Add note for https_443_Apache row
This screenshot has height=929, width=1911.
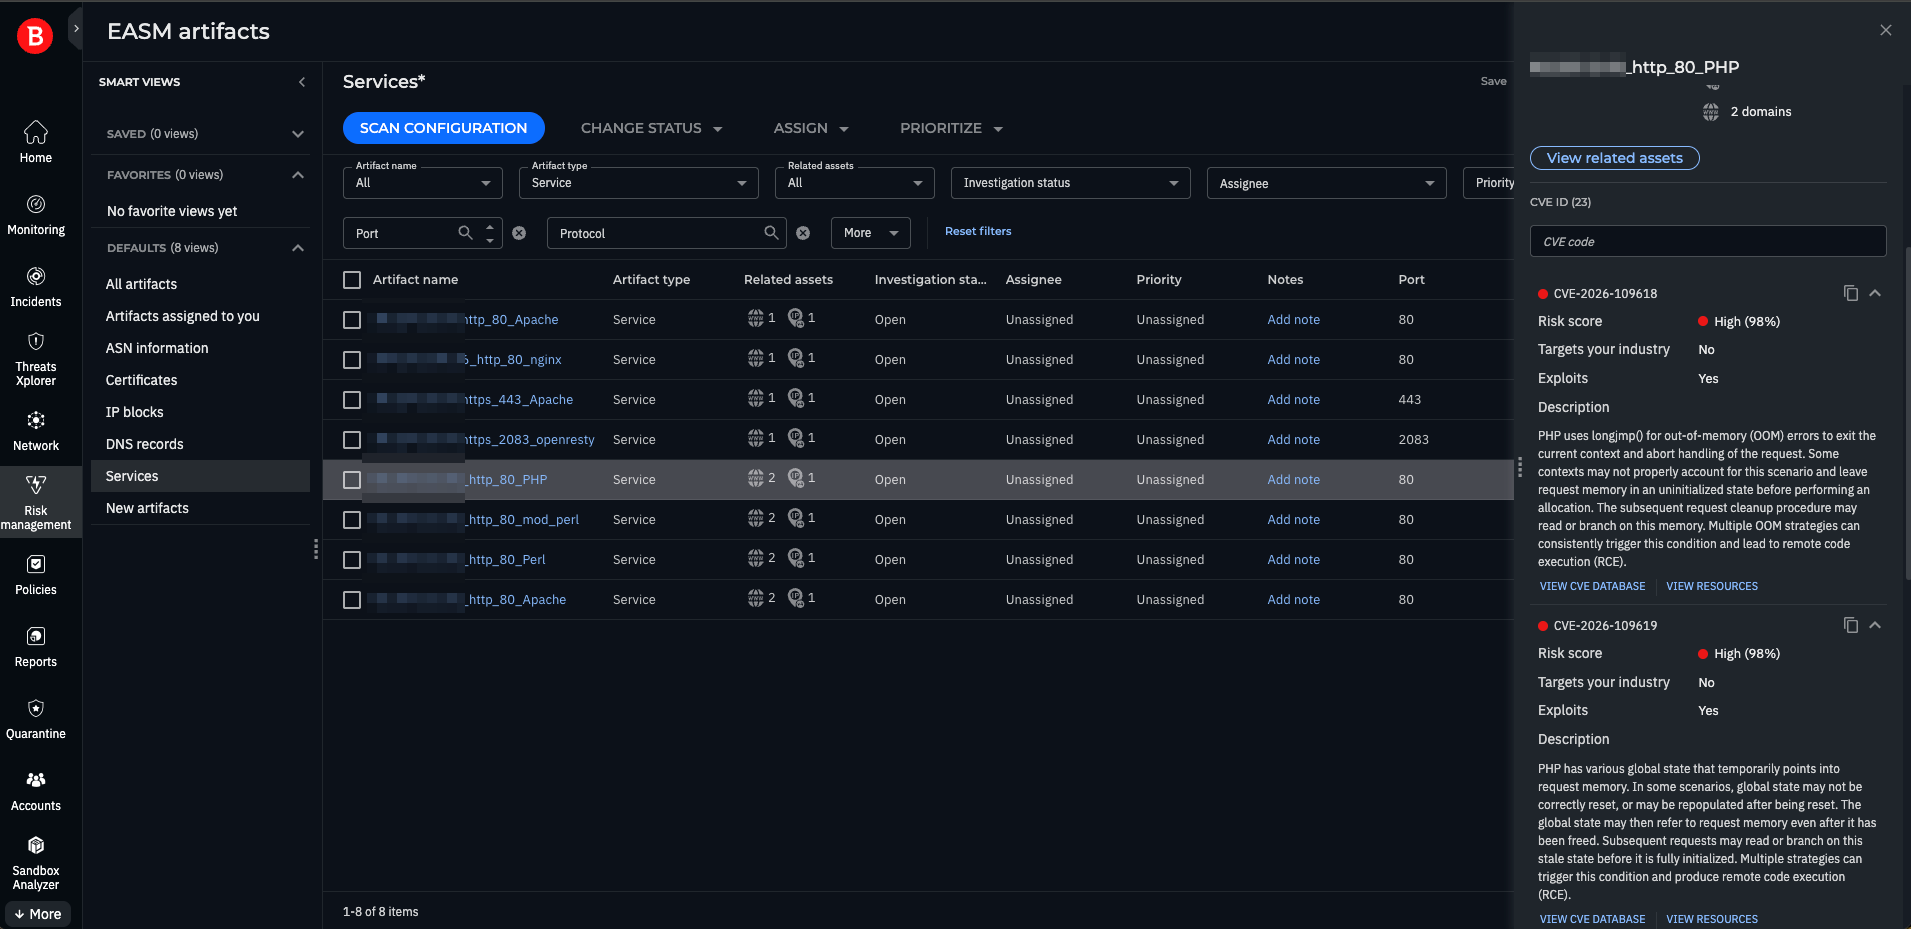(x=1293, y=400)
